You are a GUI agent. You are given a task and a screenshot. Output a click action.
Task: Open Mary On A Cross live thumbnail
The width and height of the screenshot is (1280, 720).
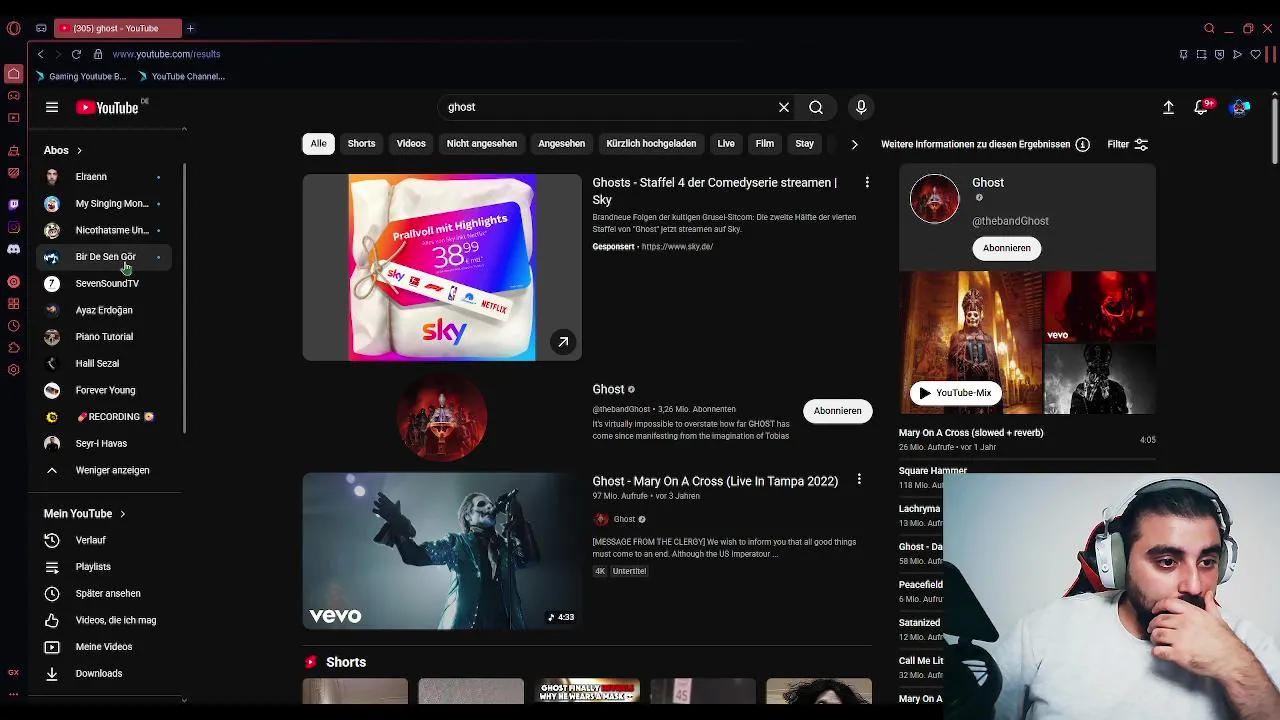tap(442, 551)
